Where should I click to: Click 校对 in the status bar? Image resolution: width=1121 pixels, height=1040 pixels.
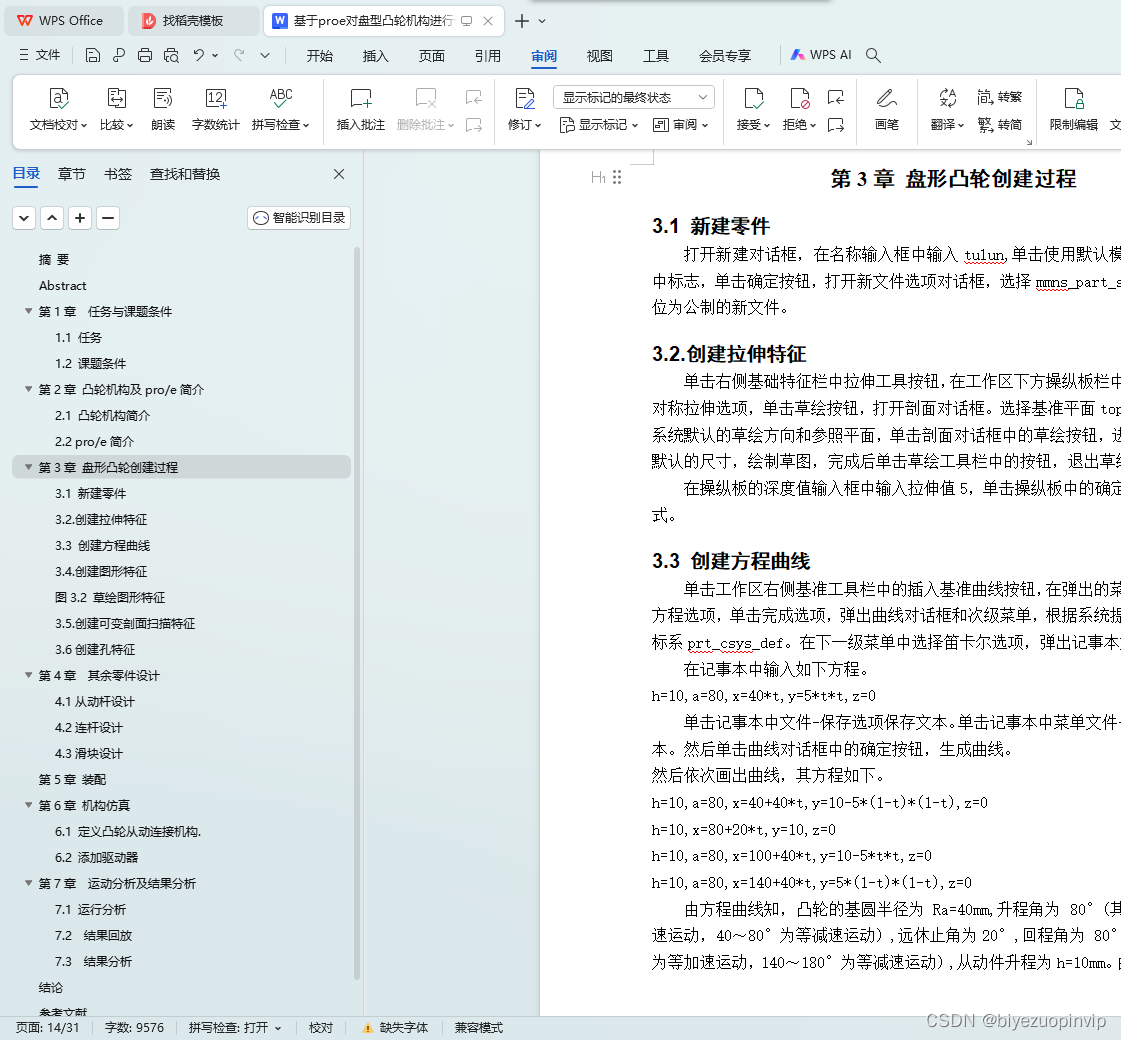(321, 1028)
